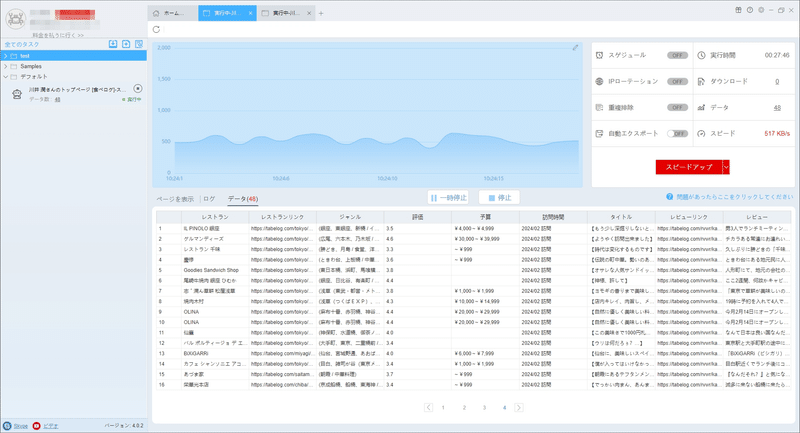
Task: Toggle the 重複排除 OFF switch
Action: tap(677, 108)
